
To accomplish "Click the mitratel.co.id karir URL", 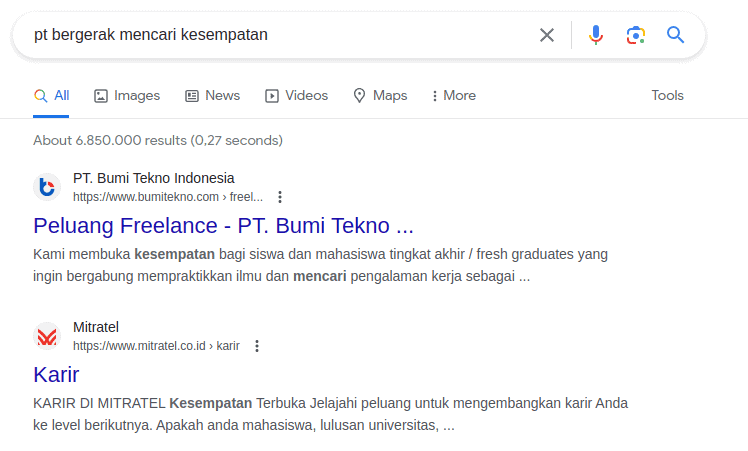I will [156, 346].
